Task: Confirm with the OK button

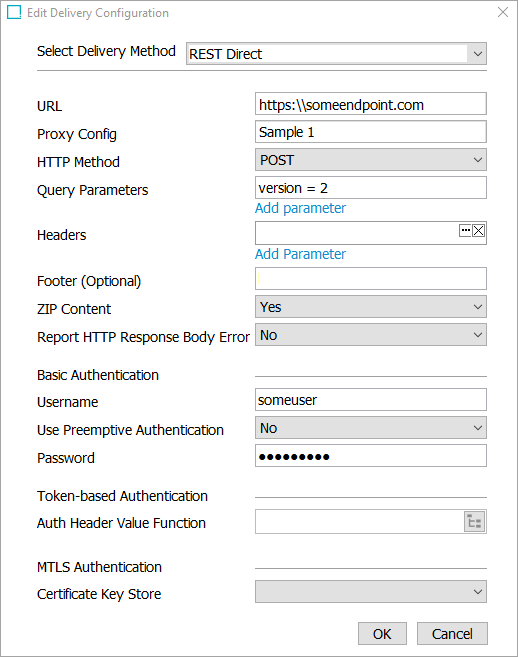Action: (382, 634)
